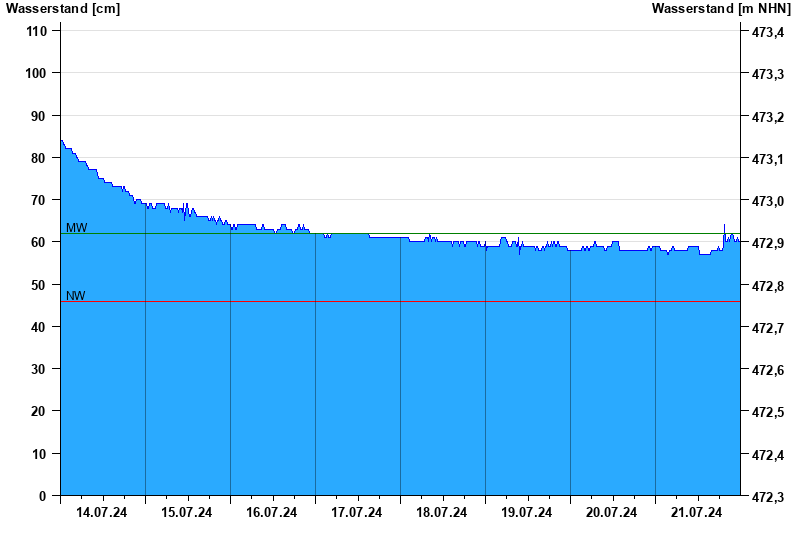Click the 30 cm tick value

(39, 369)
